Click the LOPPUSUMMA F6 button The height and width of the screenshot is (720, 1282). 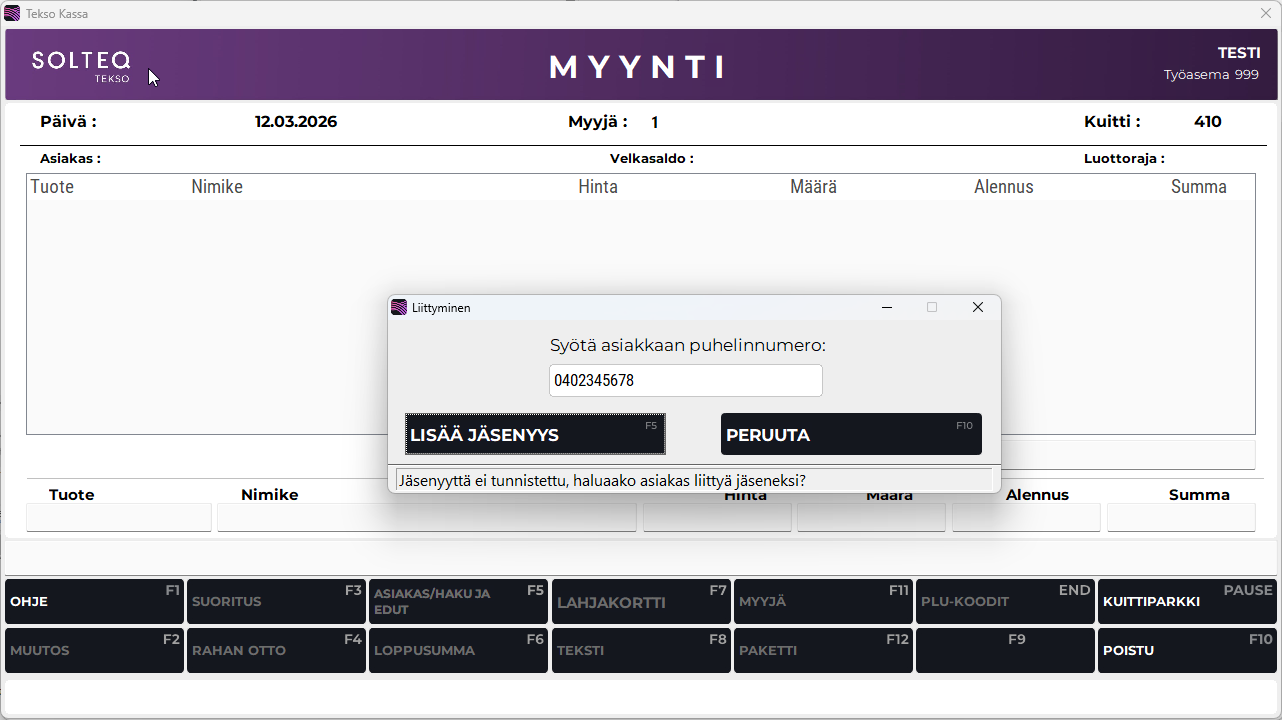point(458,650)
